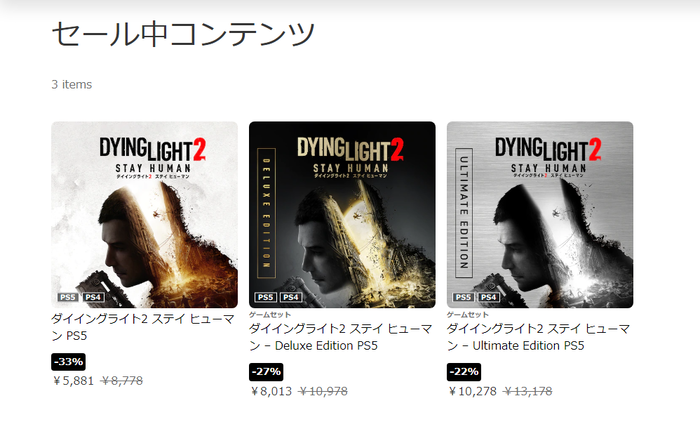700x429 pixels.
Task: Click the PS5 badge on Ultimate Edition
Action: click(x=463, y=297)
